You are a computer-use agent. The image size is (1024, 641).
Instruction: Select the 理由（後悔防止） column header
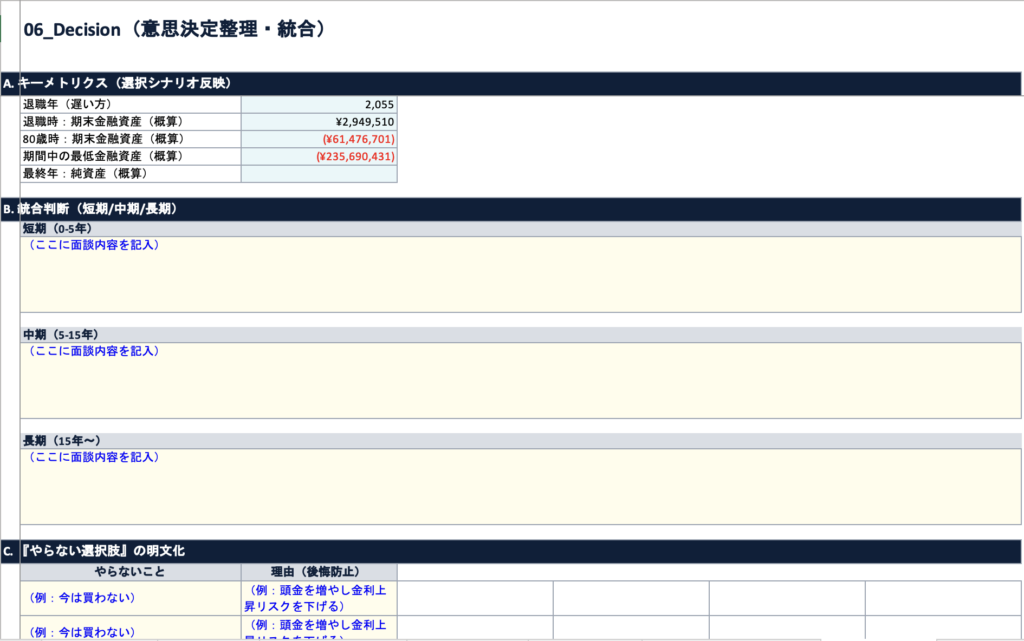[319, 572]
